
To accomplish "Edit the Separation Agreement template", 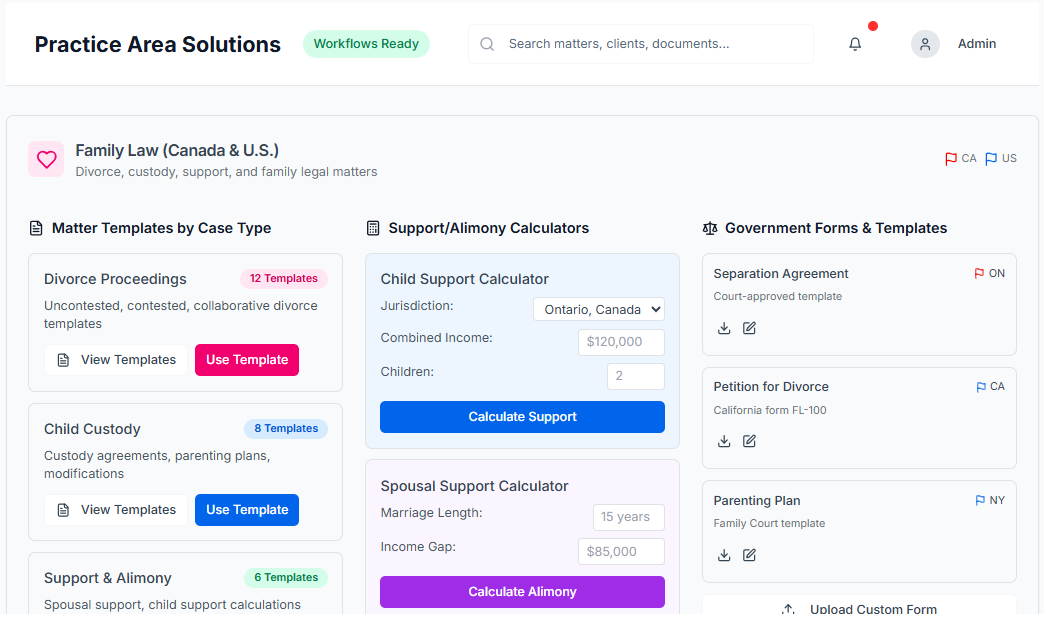I will coord(750,328).
